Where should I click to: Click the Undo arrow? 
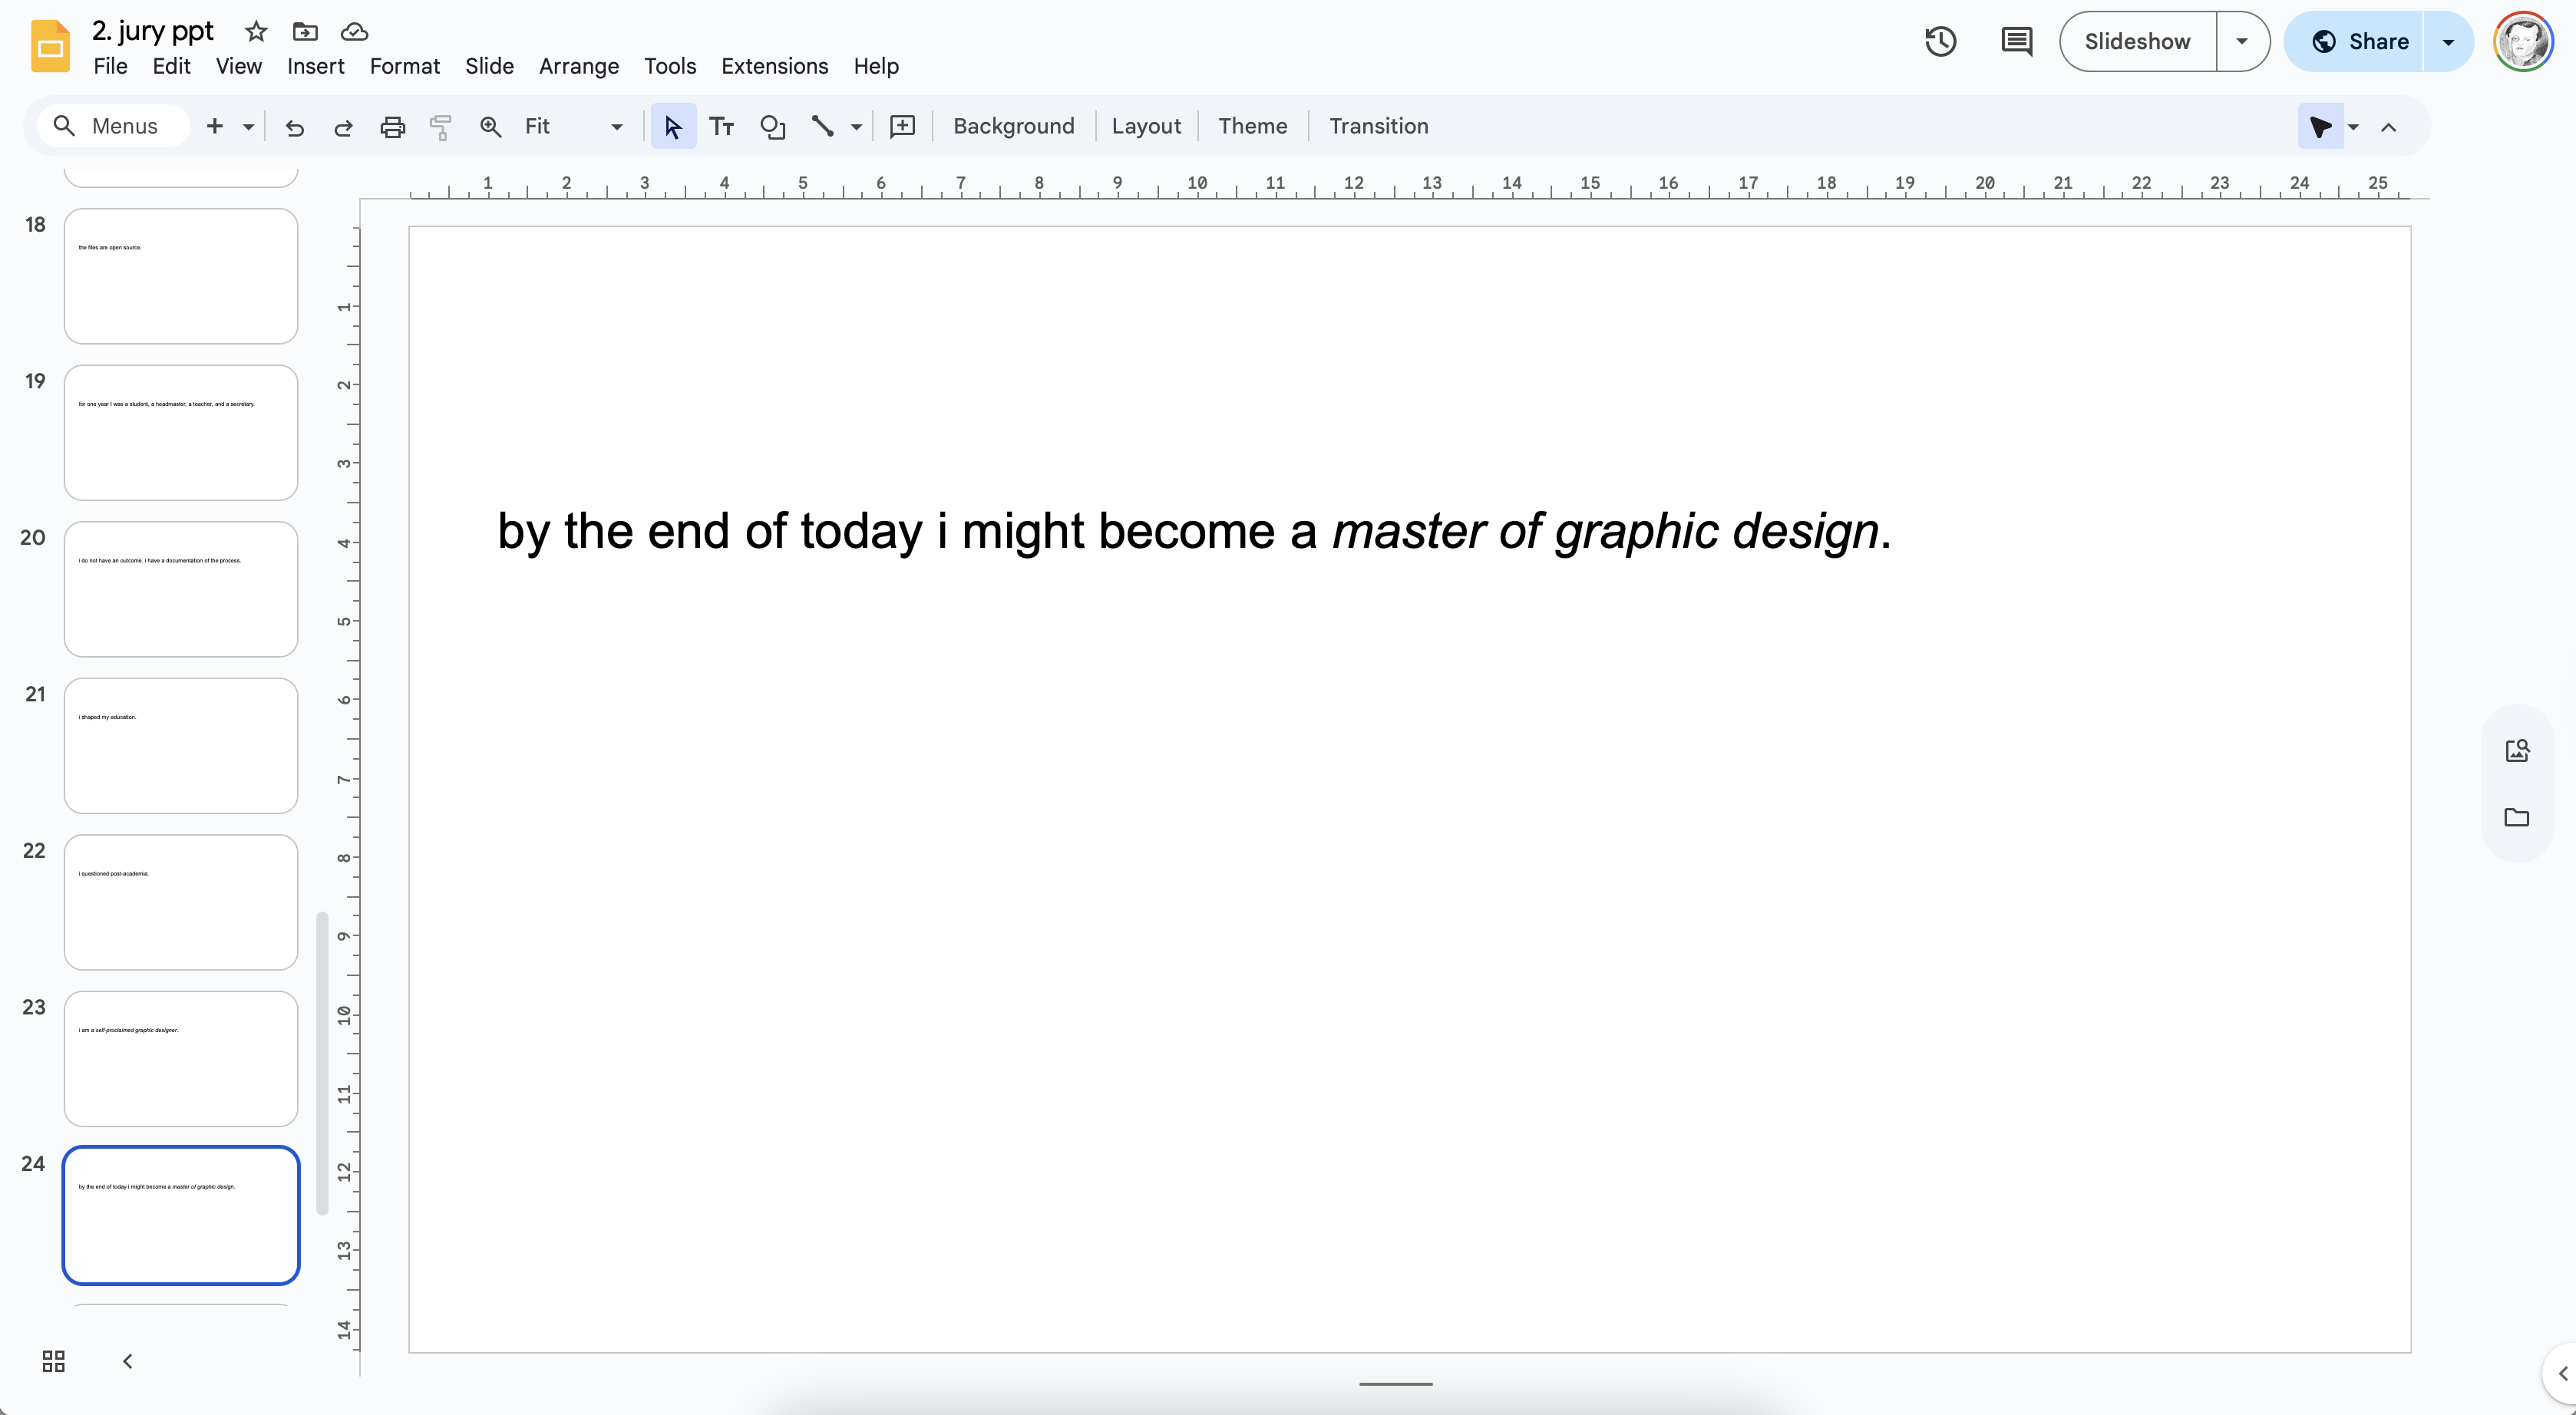(x=294, y=127)
